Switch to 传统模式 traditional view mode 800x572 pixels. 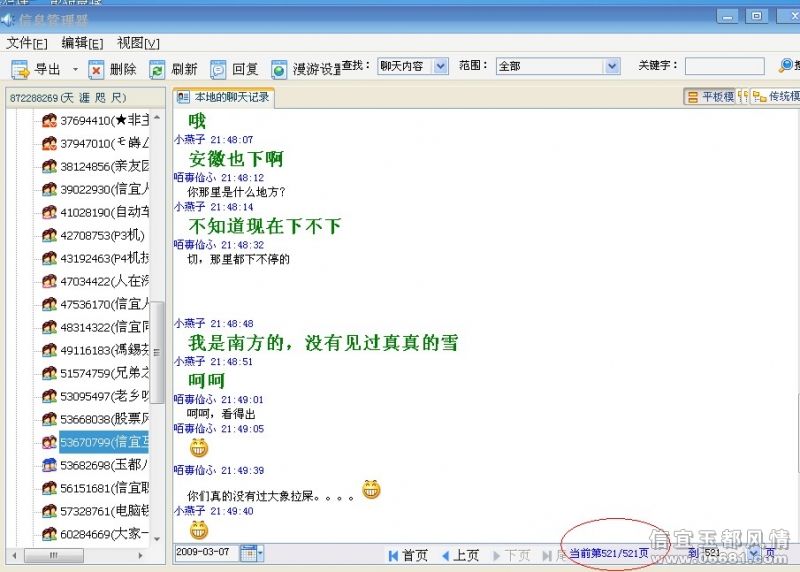(x=776, y=96)
